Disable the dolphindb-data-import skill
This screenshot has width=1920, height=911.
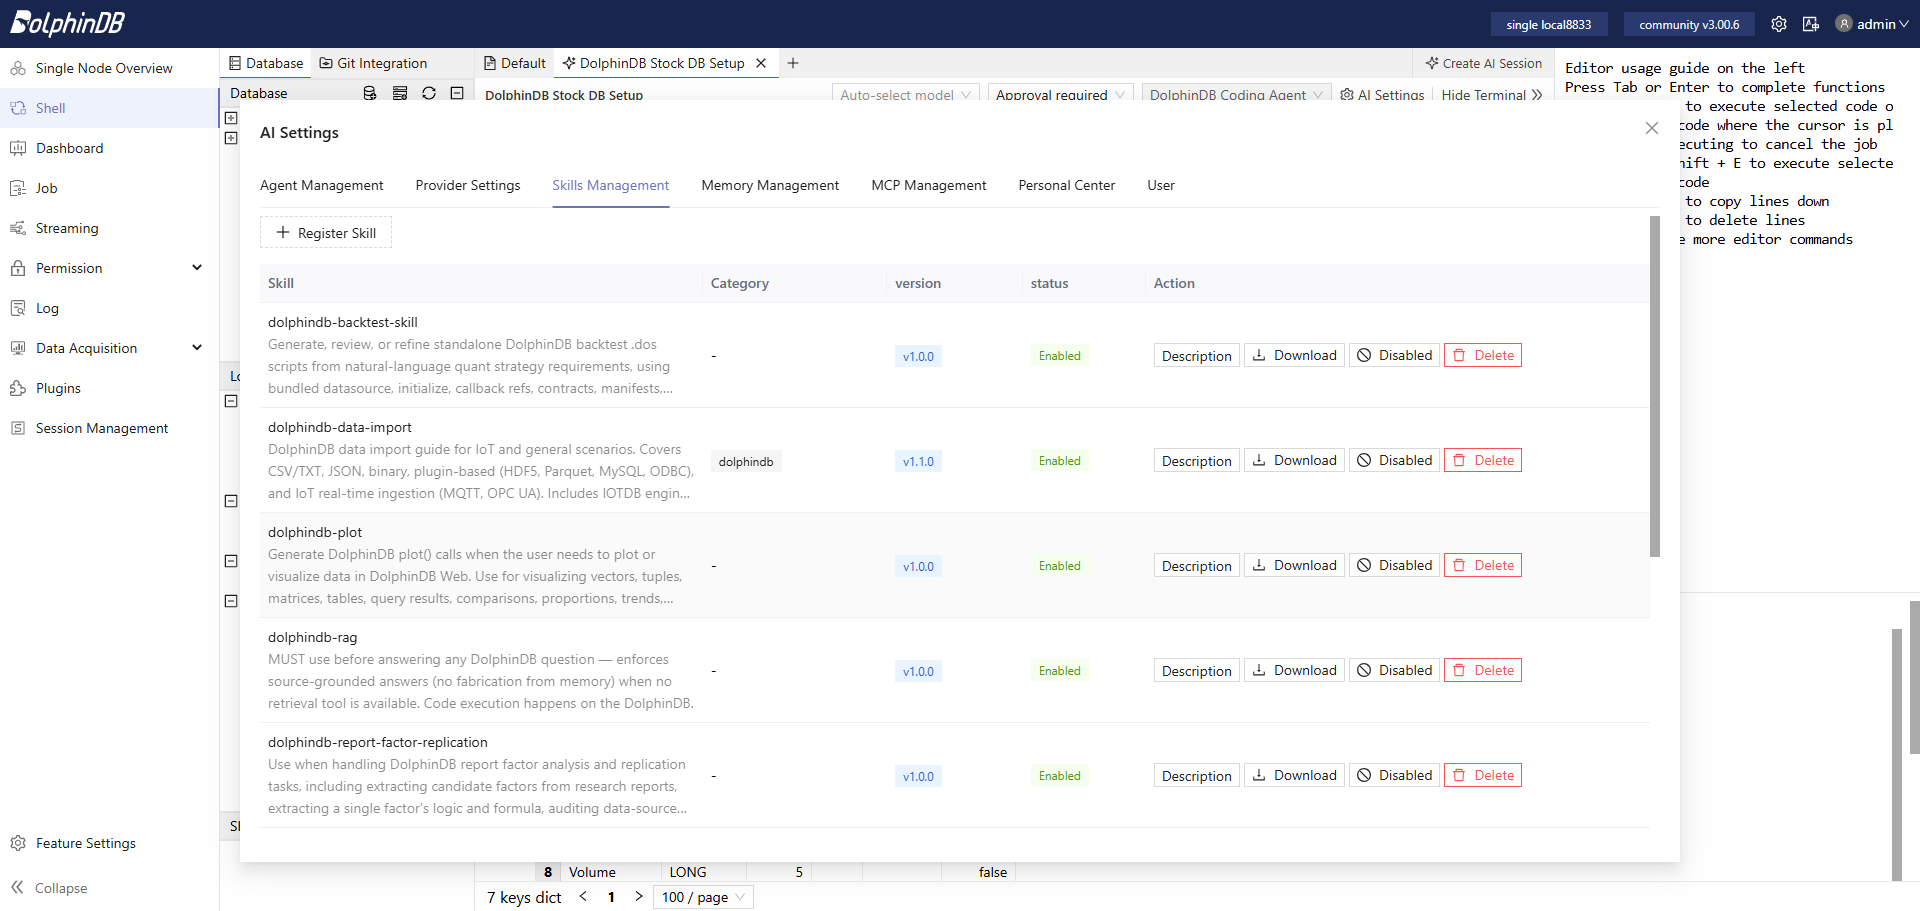[x=1394, y=460]
